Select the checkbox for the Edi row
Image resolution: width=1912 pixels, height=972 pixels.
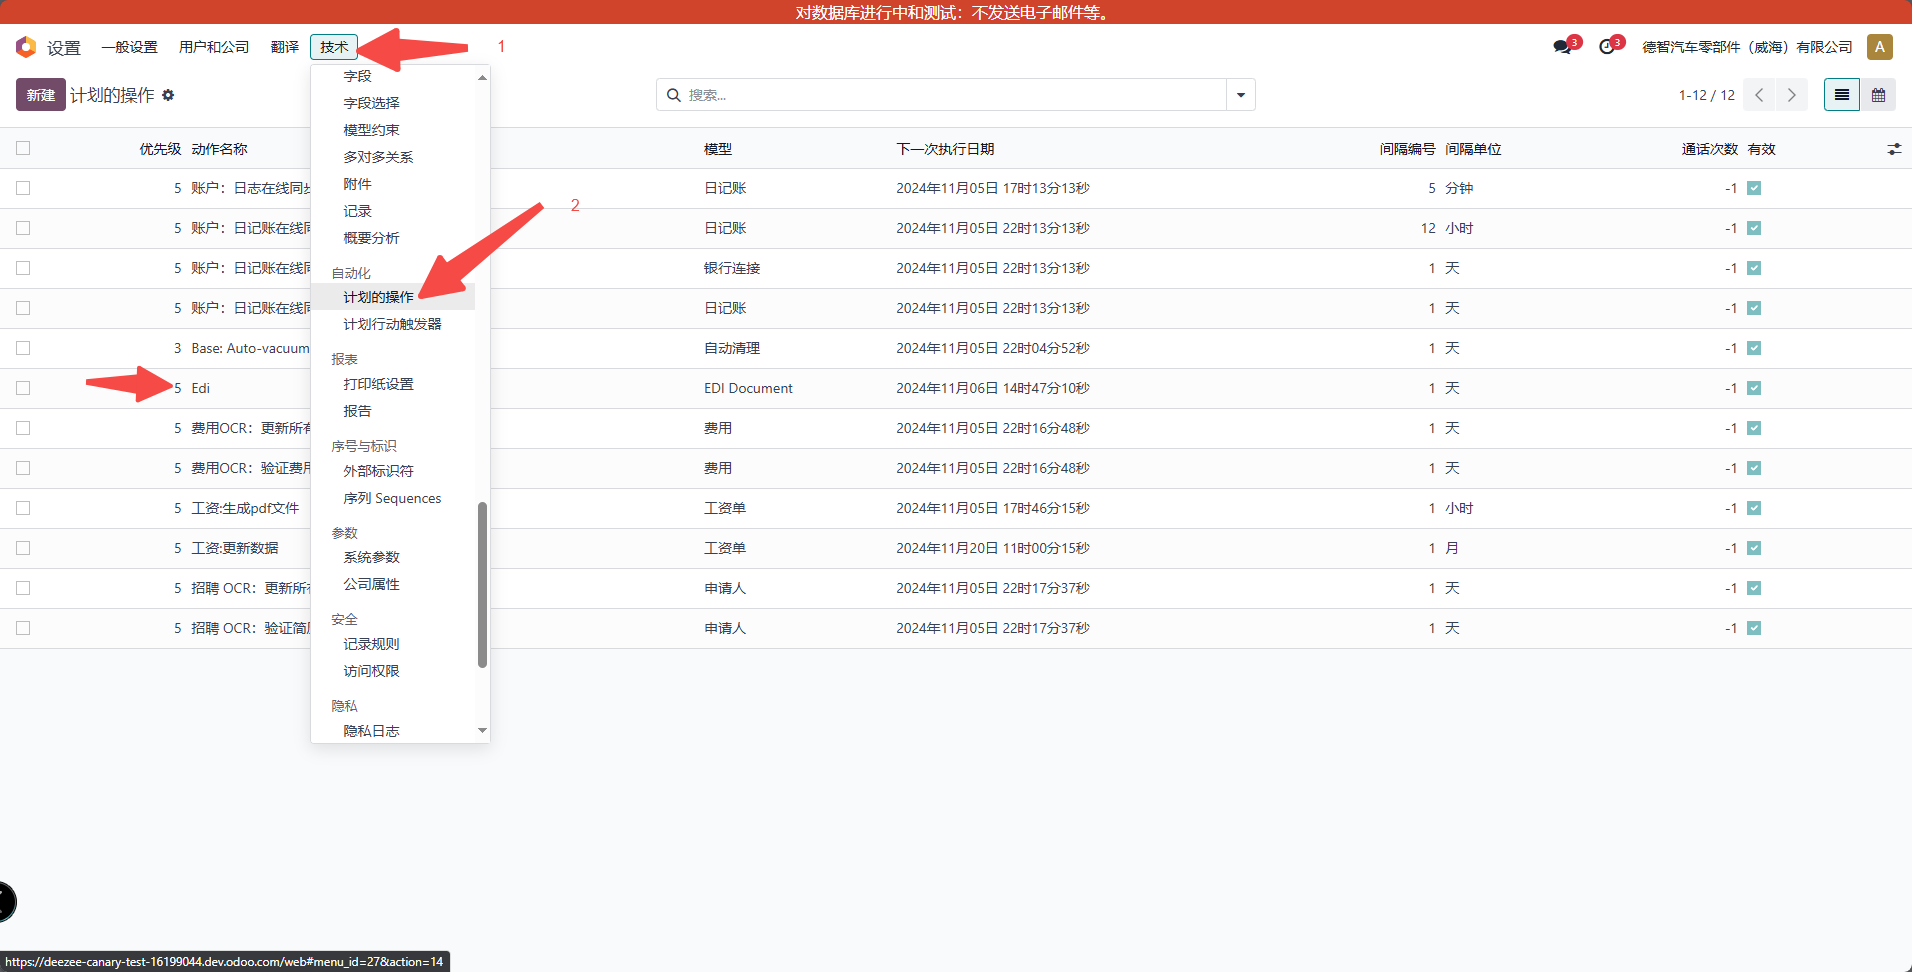coord(23,388)
